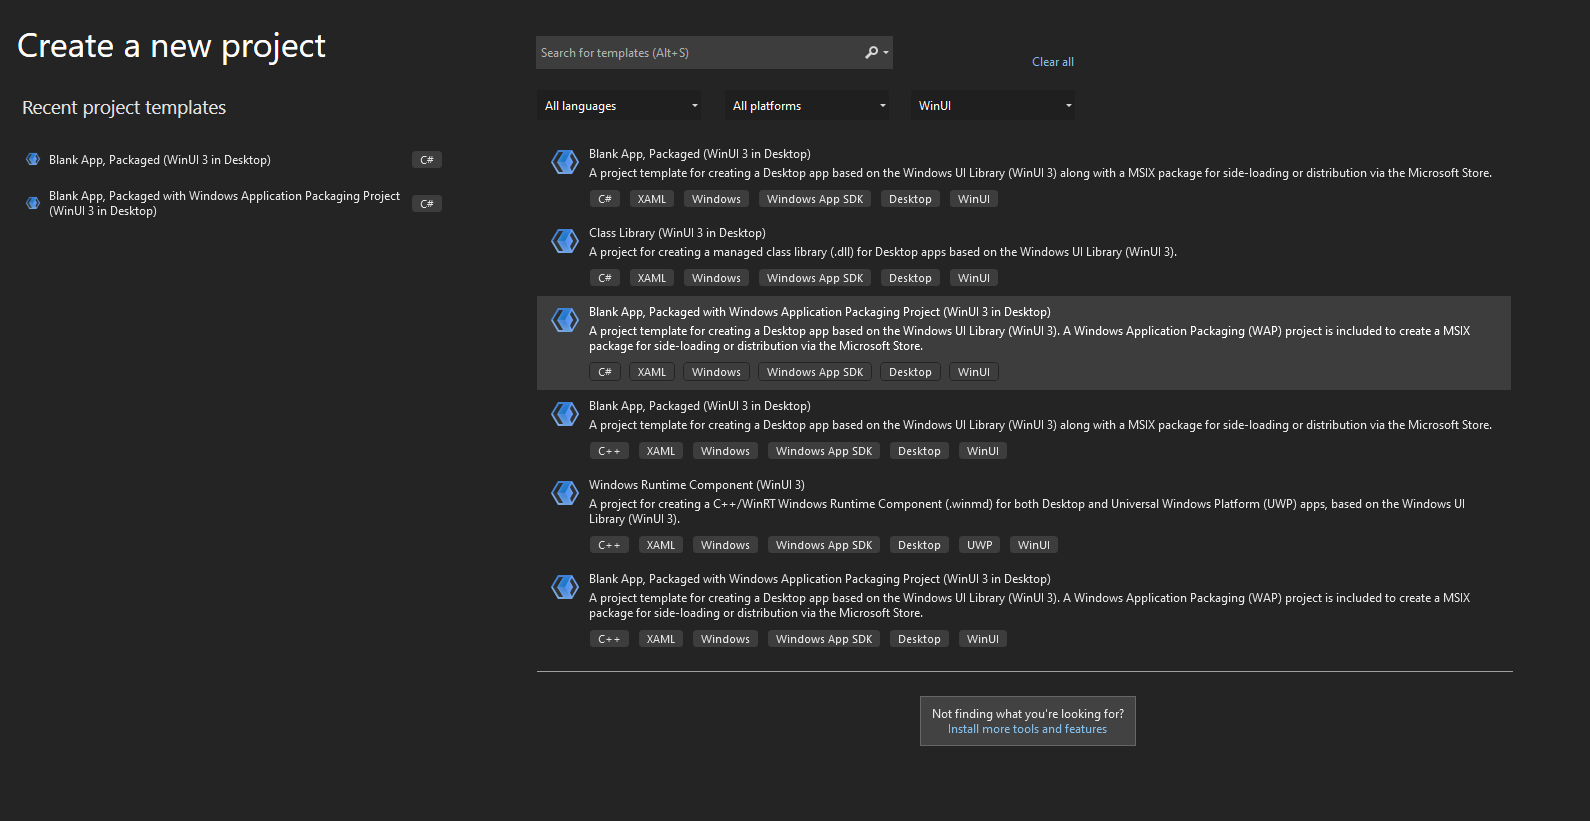
Task: Click icon of highlighted C# Packaging Project template
Action: 565,320
